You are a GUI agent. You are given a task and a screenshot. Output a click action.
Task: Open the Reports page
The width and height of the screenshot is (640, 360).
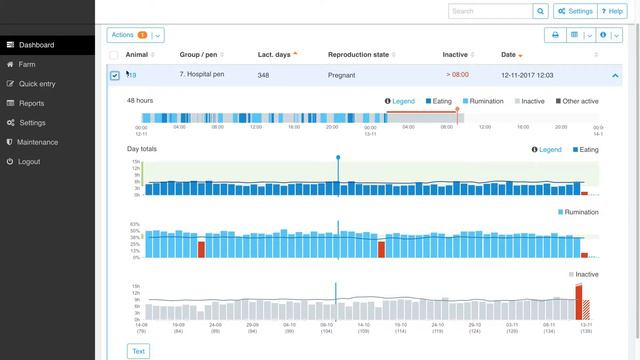point(47,103)
